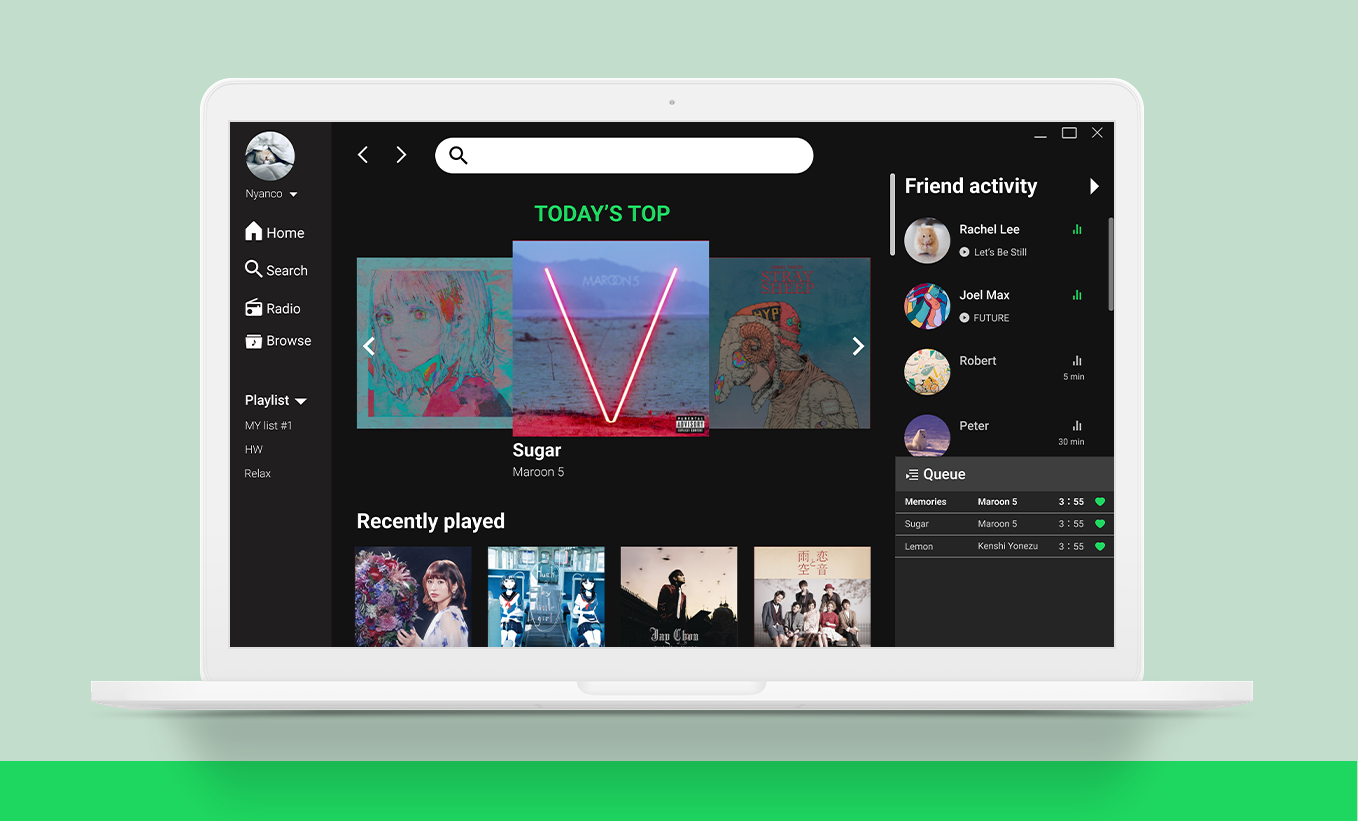Play recently played album with flower bouquet
This screenshot has width=1358, height=821.
pos(413,596)
